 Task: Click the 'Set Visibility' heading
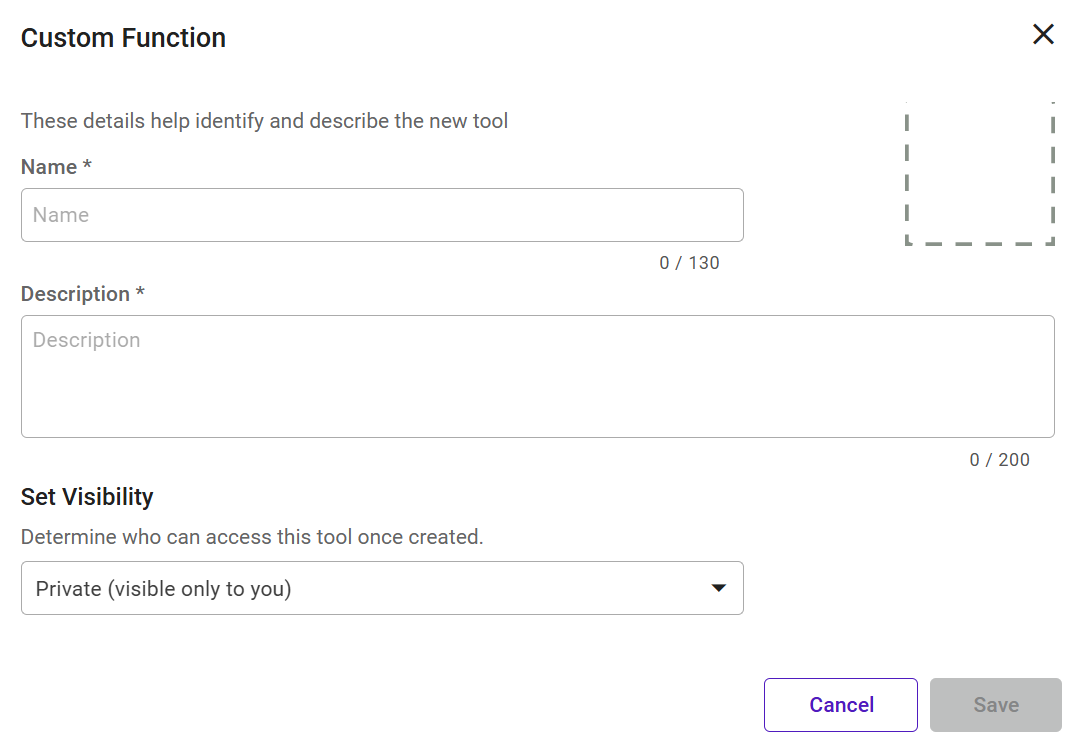tap(87, 497)
